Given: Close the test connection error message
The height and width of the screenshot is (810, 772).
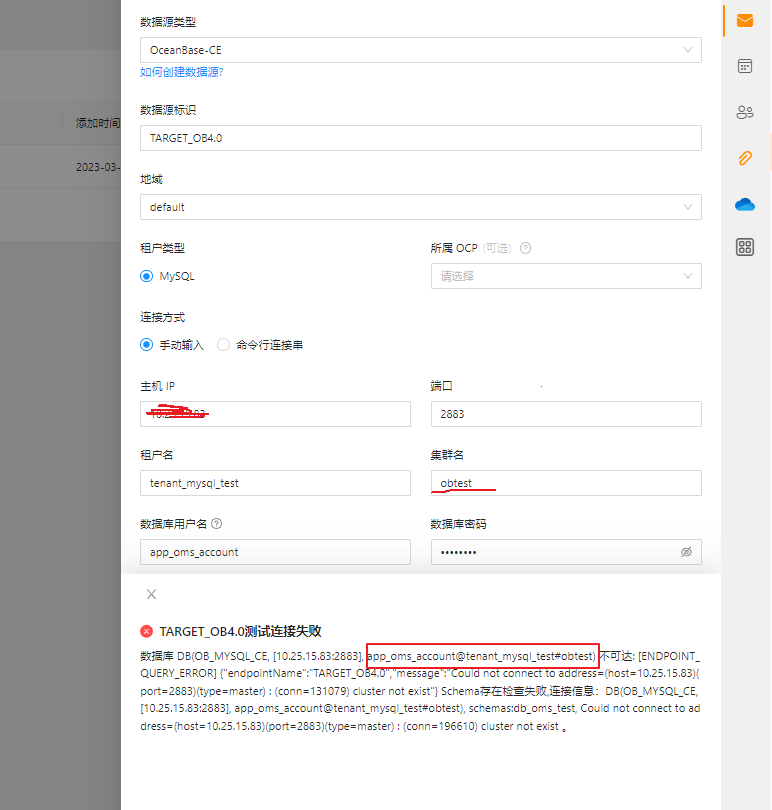Looking at the screenshot, I should click(151, 594).
